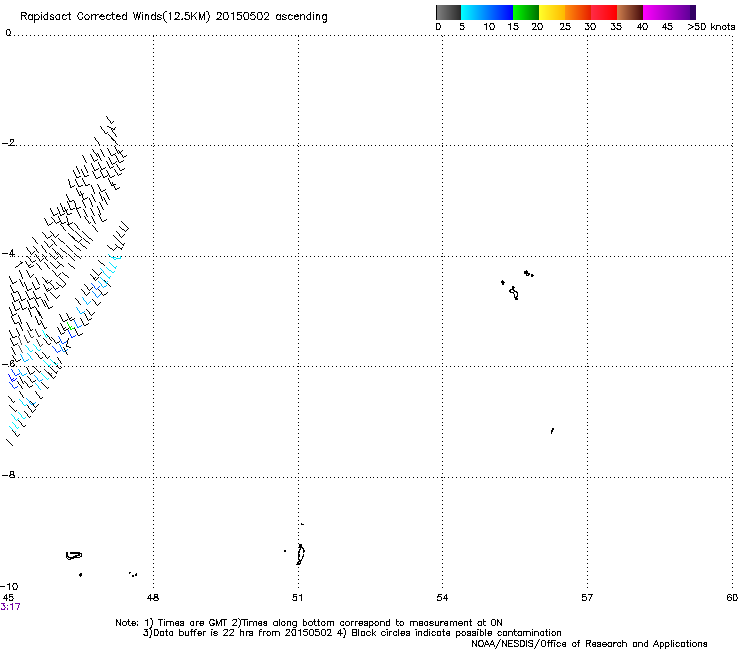Click latitude label '0' at top left
Screen dimensions: 740x650
point(8,33)
